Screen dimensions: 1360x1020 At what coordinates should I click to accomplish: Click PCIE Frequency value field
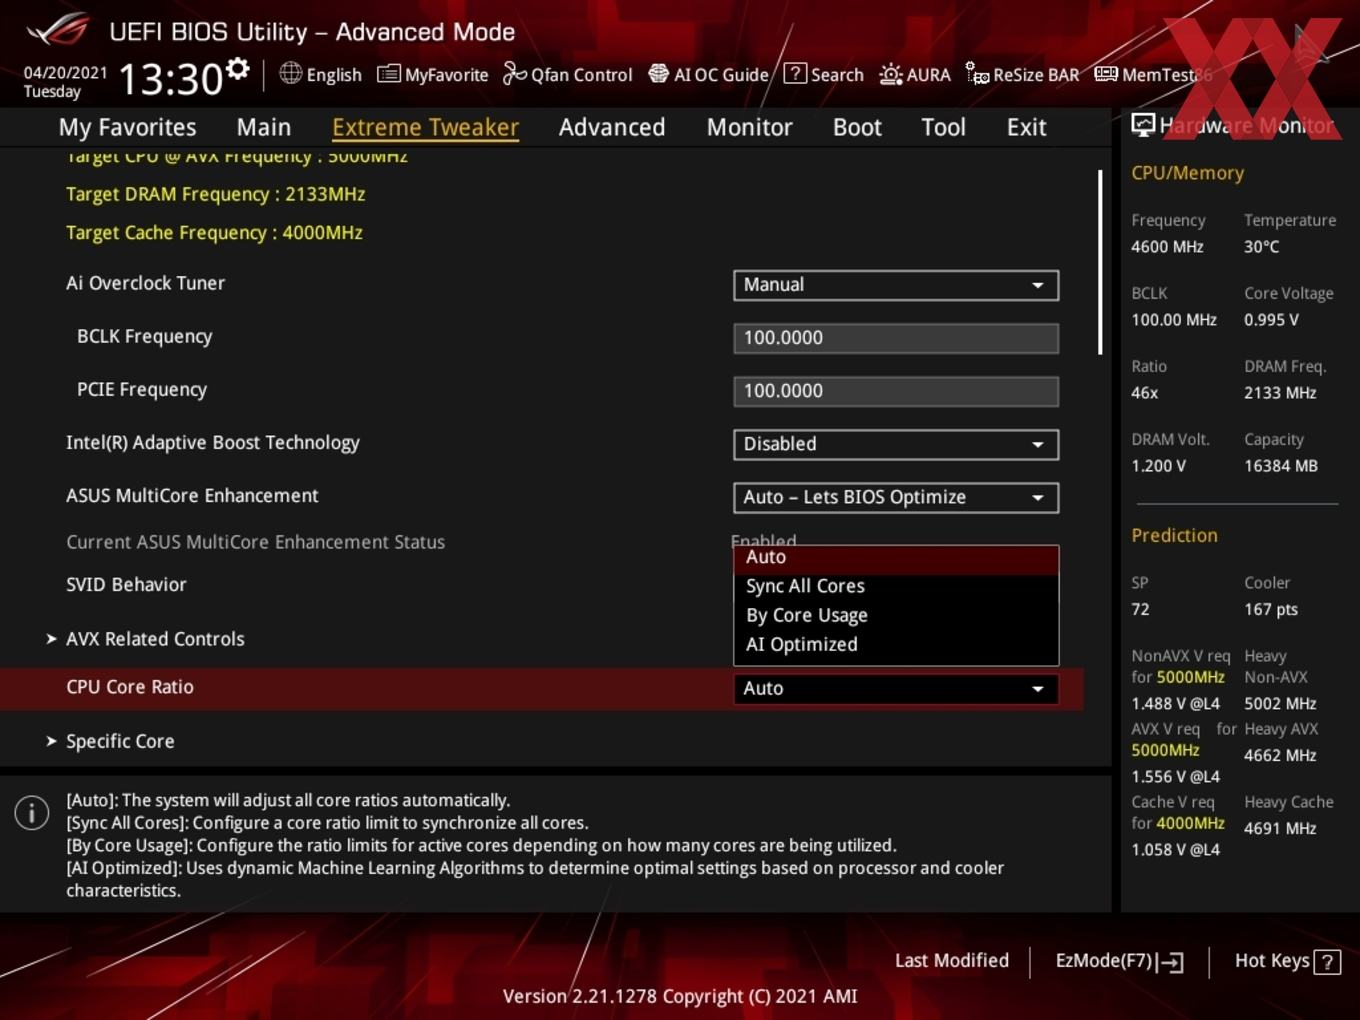[895, 391]
